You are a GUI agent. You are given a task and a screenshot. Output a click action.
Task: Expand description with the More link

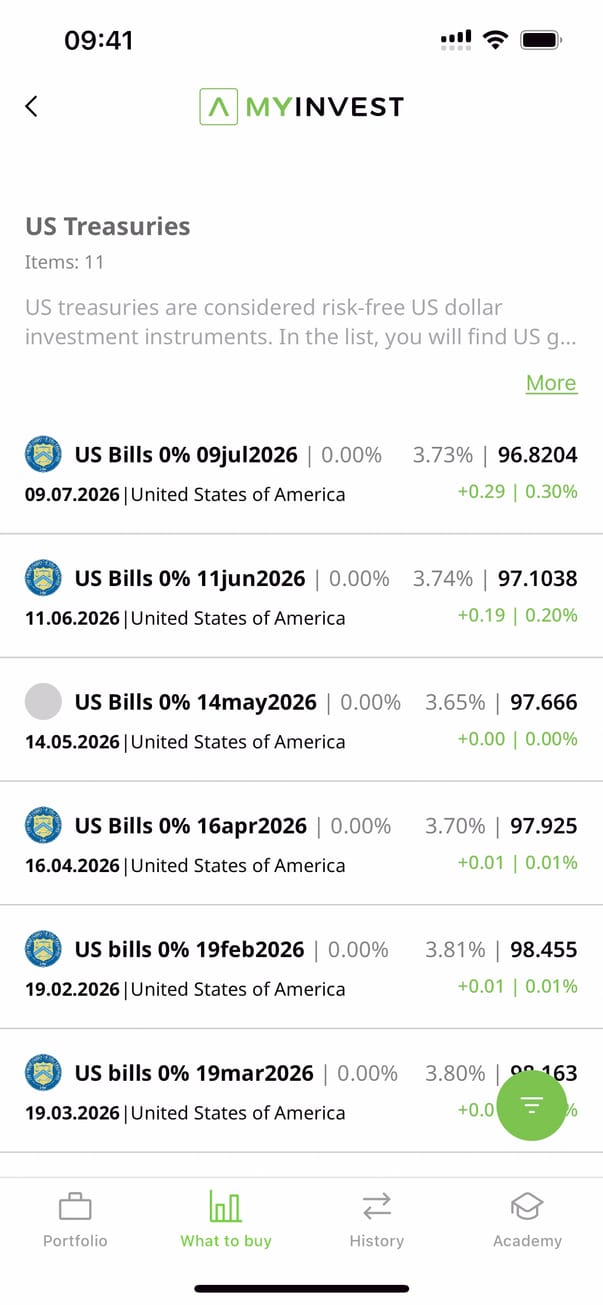[551, 383]
